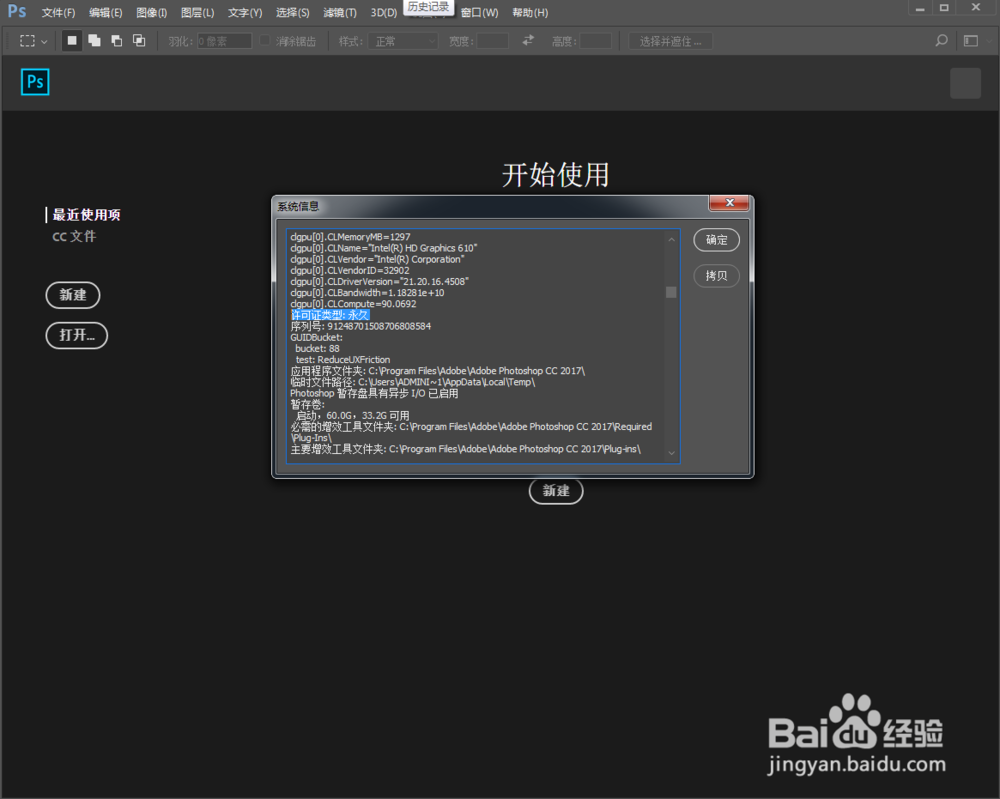
Task: Click the 序列号 serial number line
Action: coord(360,326)
